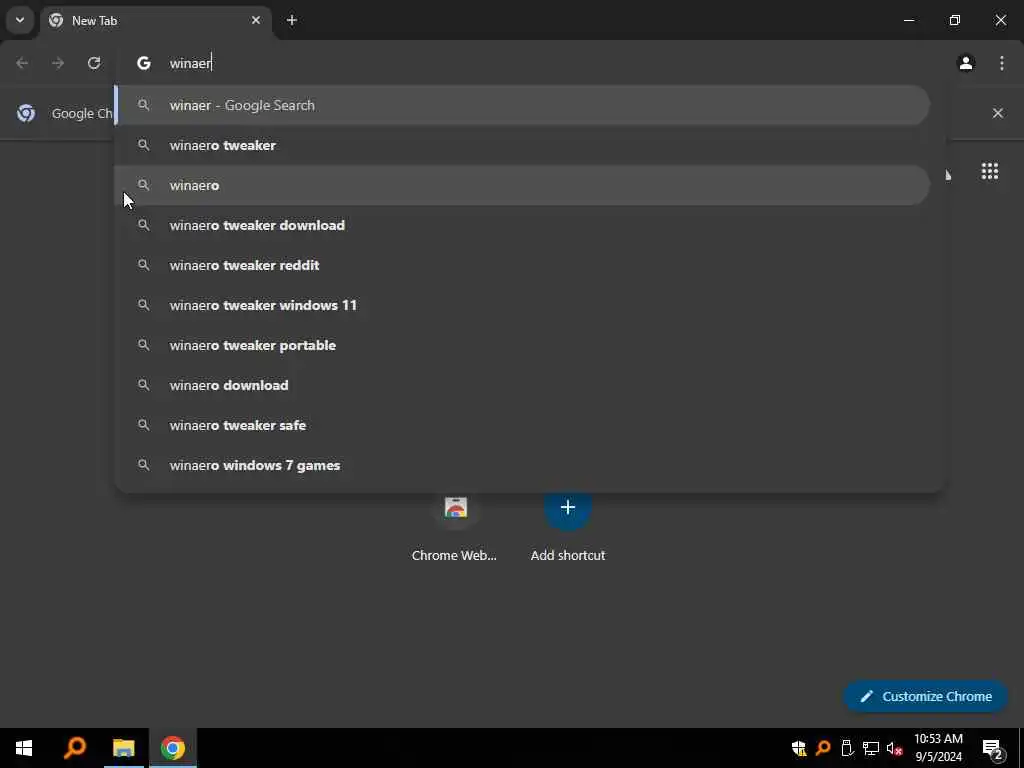Choose 'winaero tweaker safe' suggestion
The image size is (1024, 768).
522,424
